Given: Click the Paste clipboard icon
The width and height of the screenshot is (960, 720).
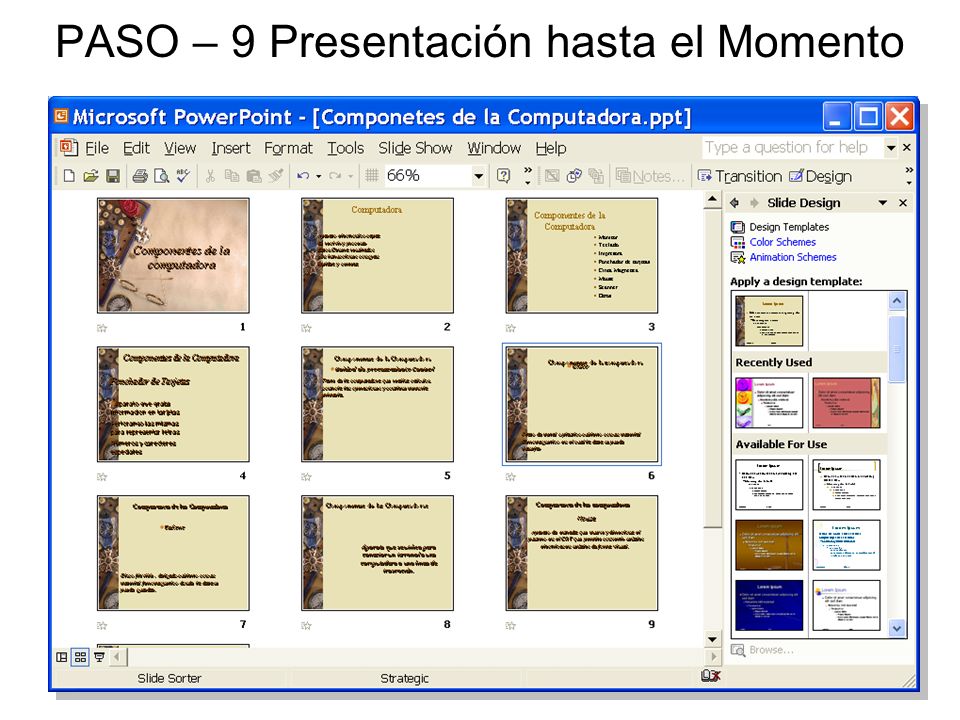Looking at the screenshot, I should tap(253, 176).
